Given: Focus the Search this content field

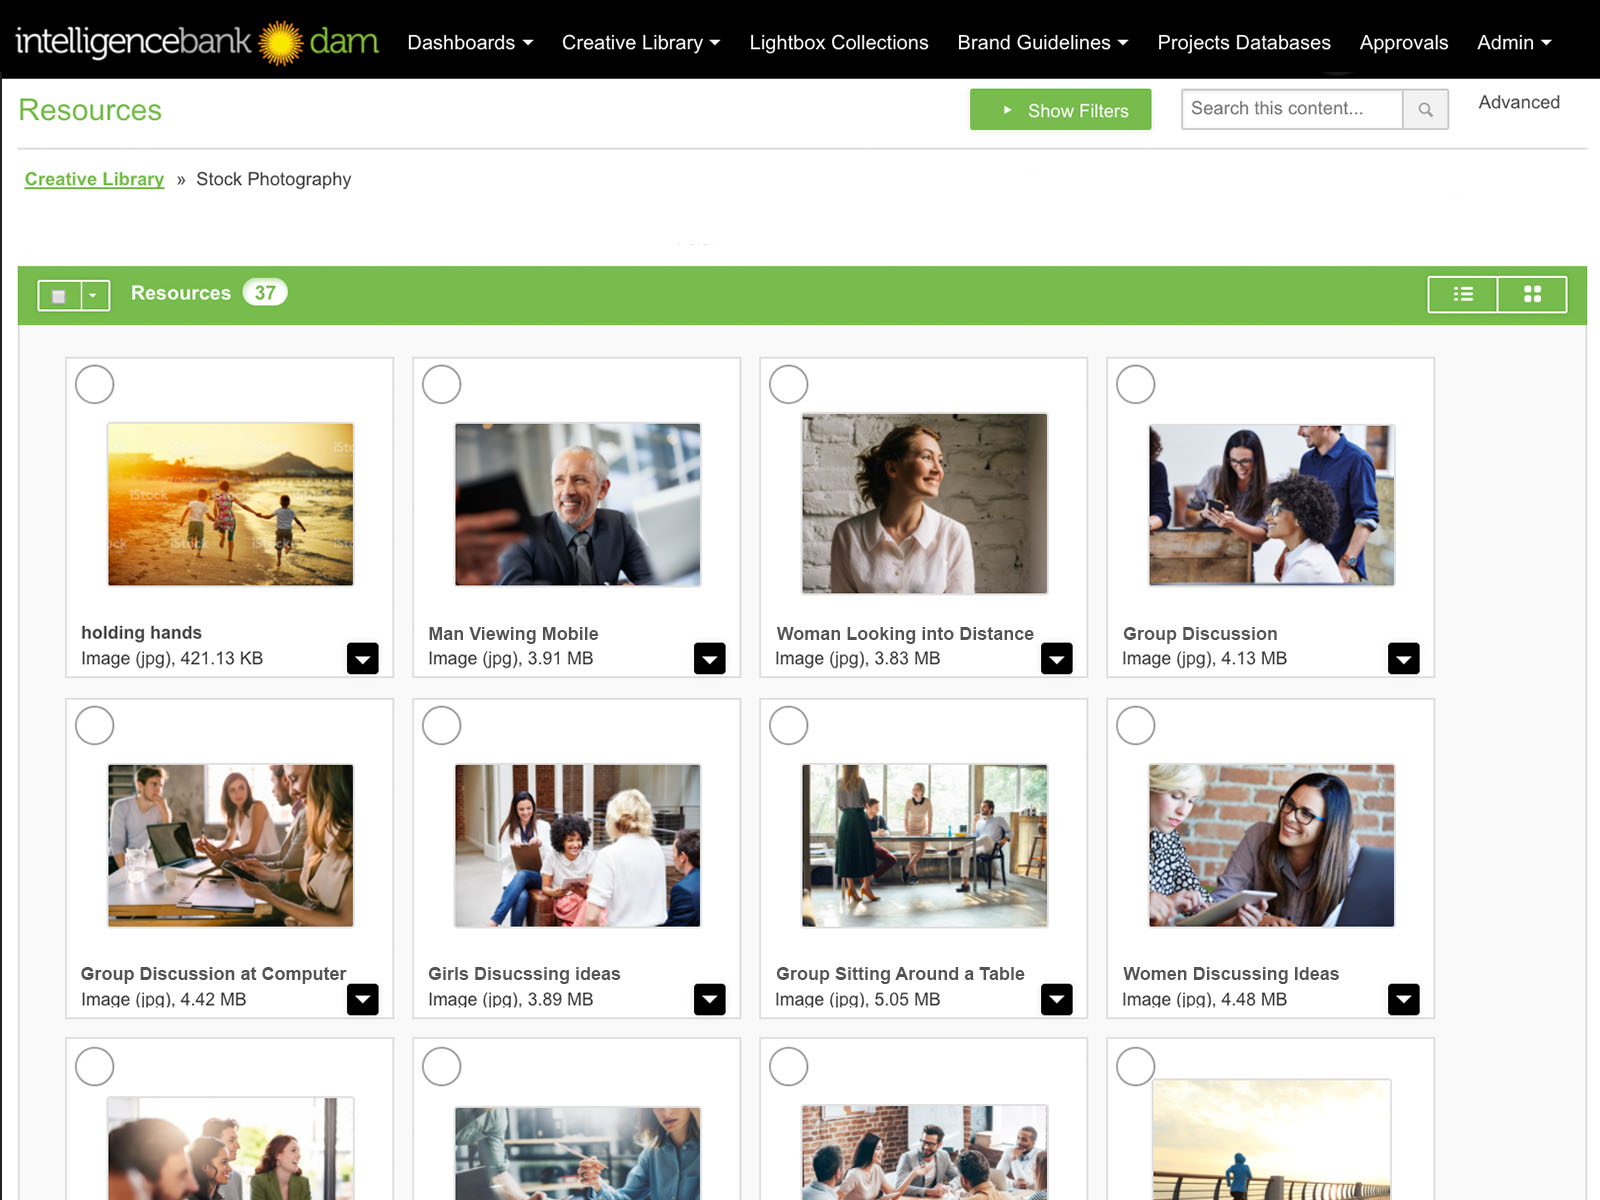Looking at the screenshot, I should coord(1292,109).
